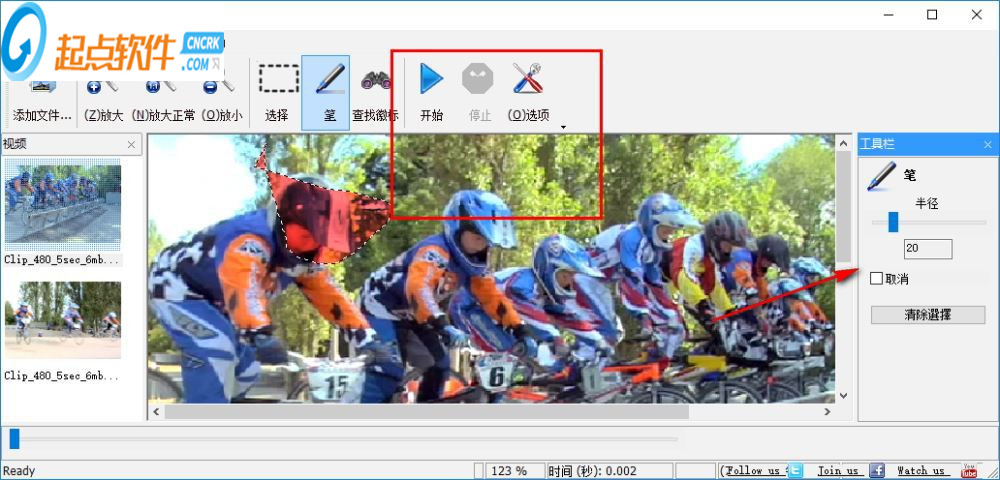Click the 停止 stop icon
The image size is (1000, 480).
coord(479,92)
